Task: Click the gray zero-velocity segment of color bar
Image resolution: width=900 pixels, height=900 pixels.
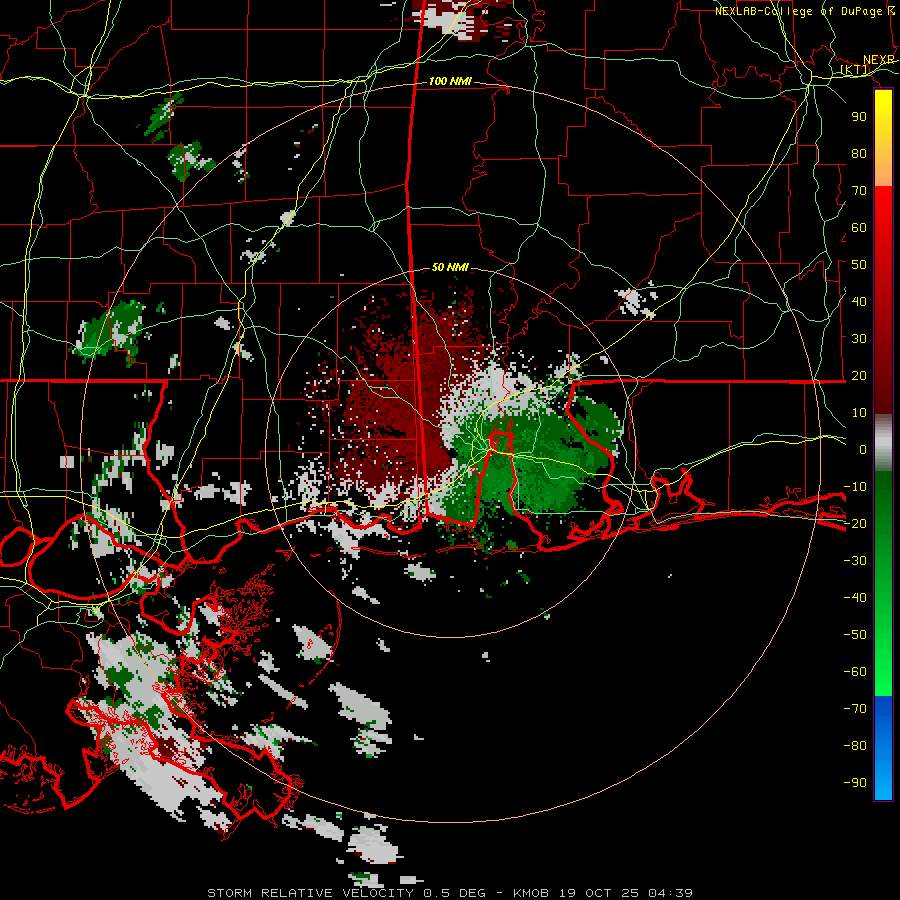Action: tap(883, 445)
